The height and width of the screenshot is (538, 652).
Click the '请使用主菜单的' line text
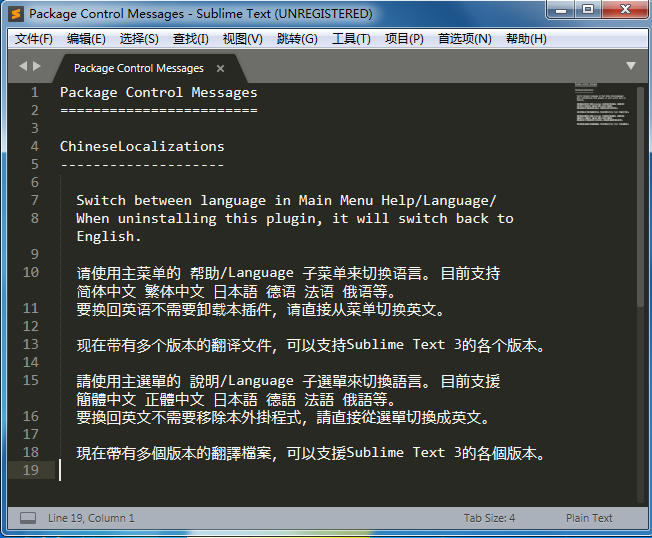288,273
